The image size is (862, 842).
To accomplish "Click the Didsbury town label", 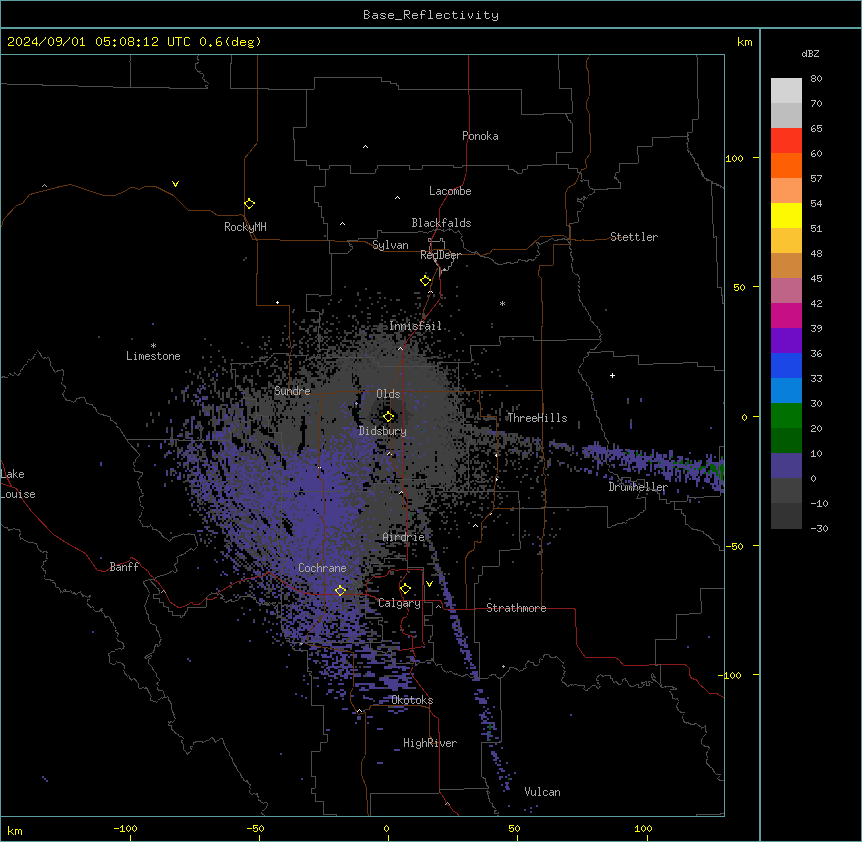I will coord(383,431).
